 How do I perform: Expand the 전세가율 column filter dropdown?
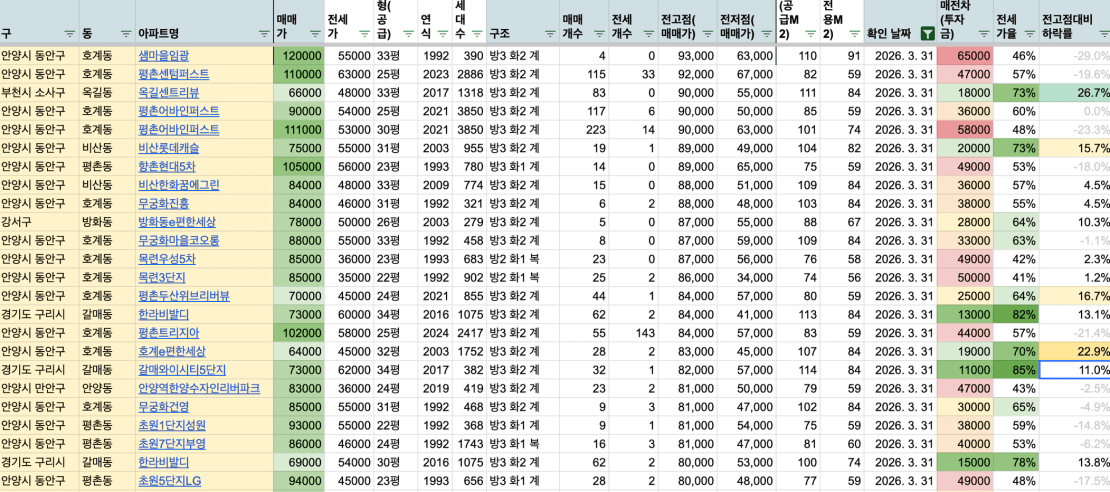click(1027, 33)
